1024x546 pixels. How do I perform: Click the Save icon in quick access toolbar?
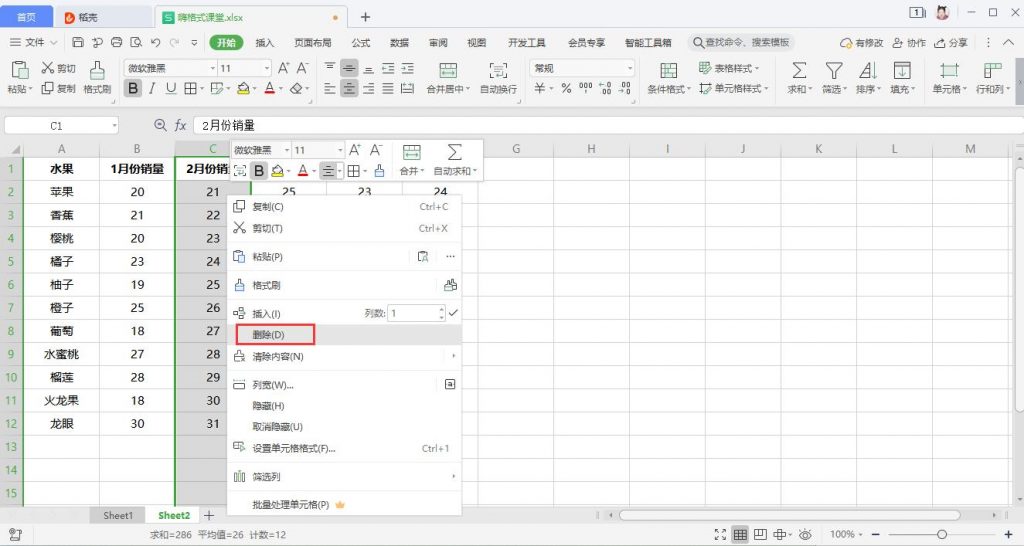click(x=78, y=42)
